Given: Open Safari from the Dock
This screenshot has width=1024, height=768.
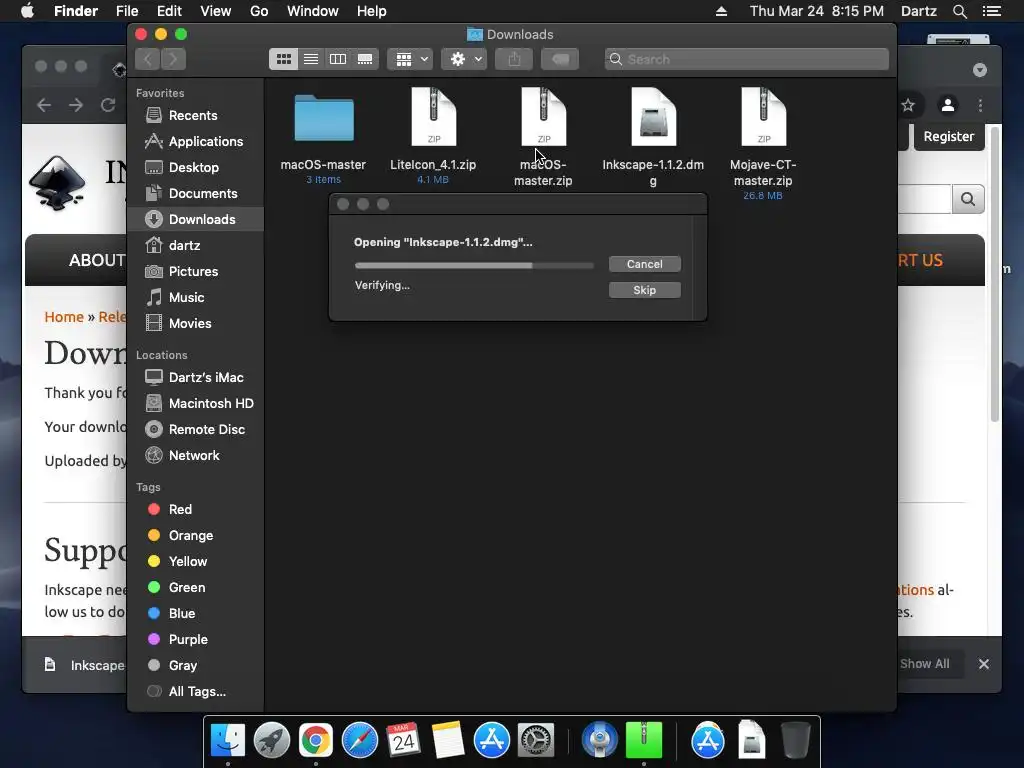Looking at the screenshot, I should (360, 740).
